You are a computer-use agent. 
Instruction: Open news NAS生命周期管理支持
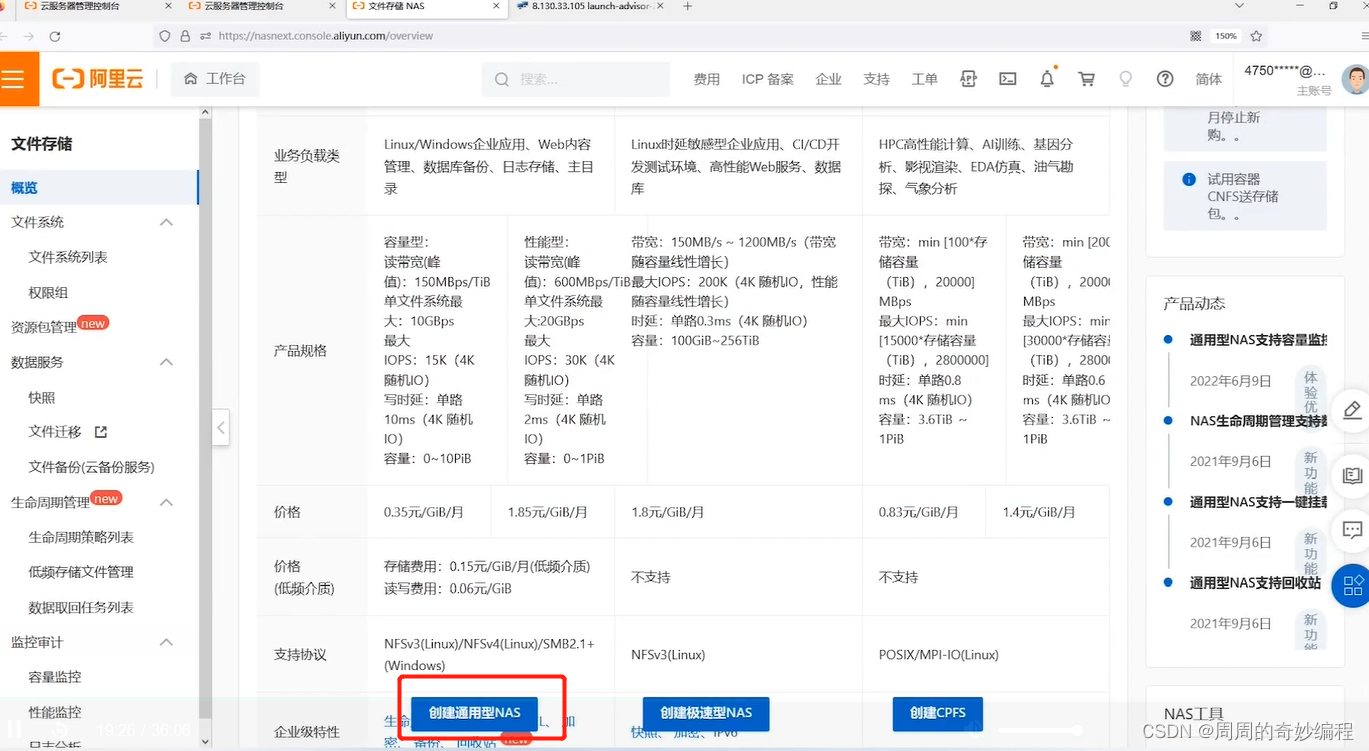(x=1258, y=421)
